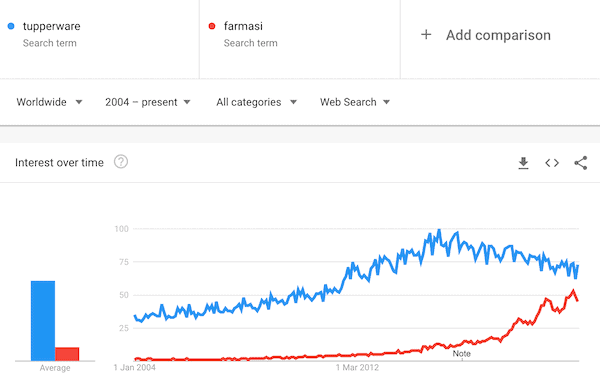
Task: Open the embed code icon
Action: [552, 163]
